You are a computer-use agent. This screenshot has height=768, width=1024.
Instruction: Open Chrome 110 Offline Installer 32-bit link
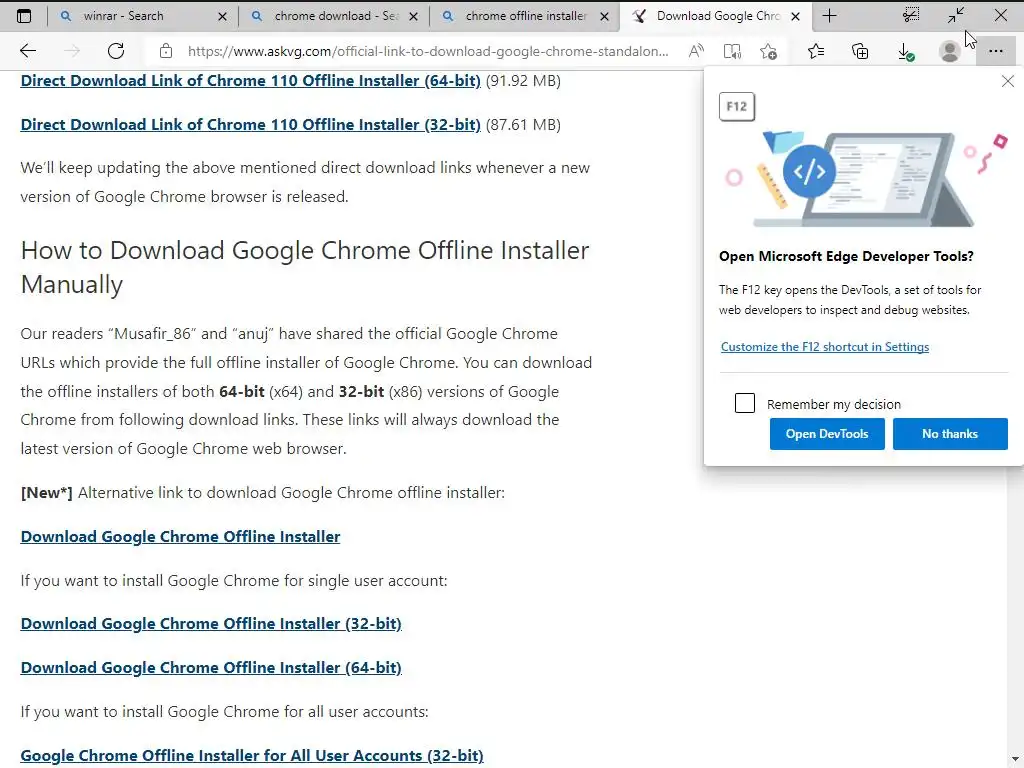(x=250, y=125)
